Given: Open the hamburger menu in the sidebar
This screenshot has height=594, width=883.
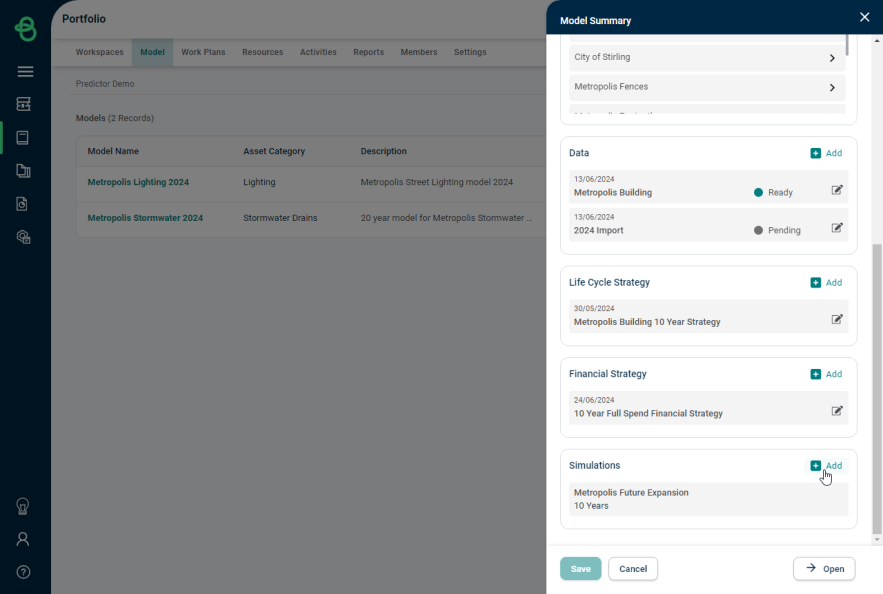Looking at the screenshot, I should coord(25,72).
